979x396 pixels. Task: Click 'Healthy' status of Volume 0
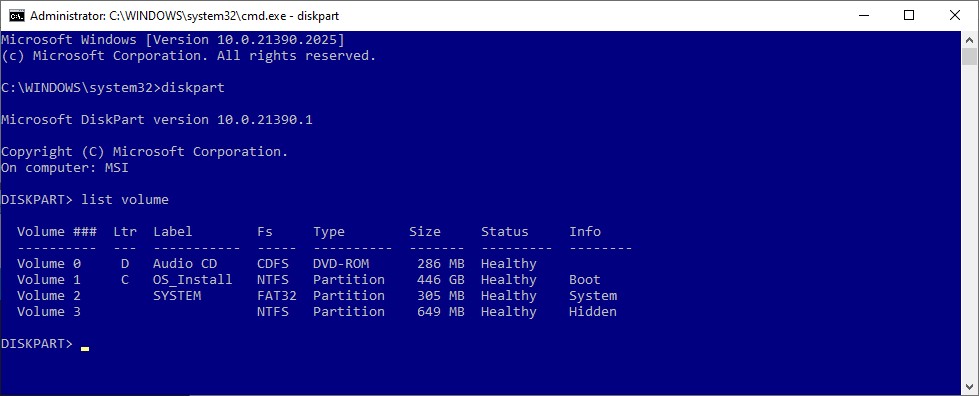509,264
